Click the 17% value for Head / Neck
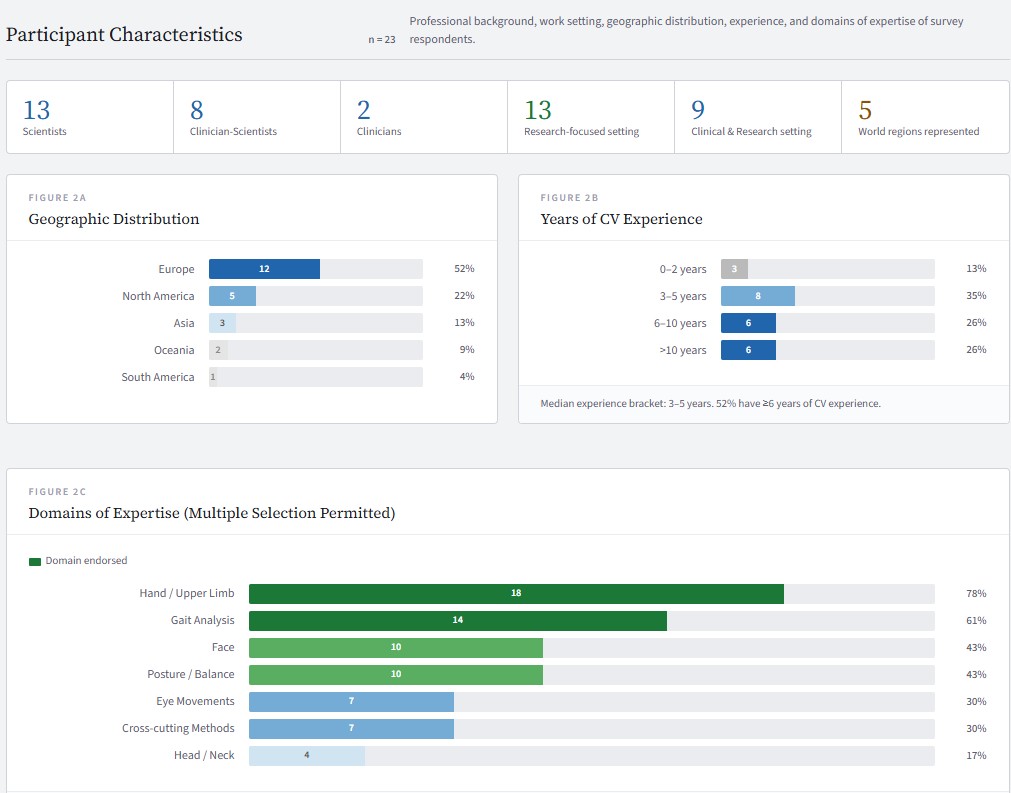1011x793 pixels. (976, 756)
